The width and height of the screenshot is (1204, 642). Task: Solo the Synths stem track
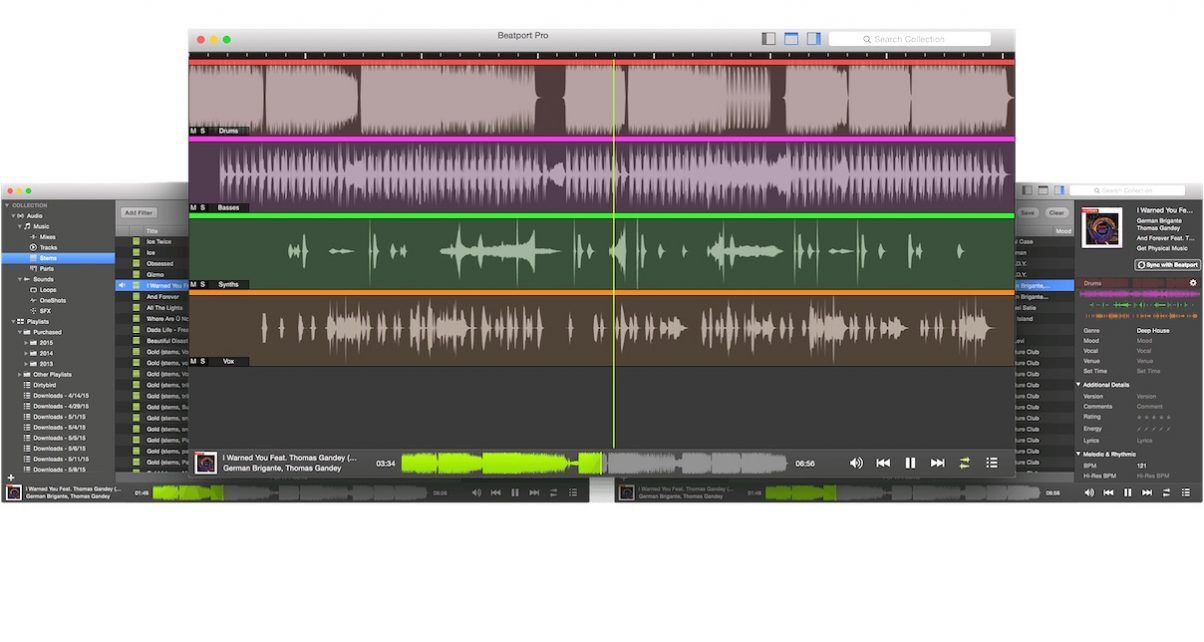(x=203, y=285)
